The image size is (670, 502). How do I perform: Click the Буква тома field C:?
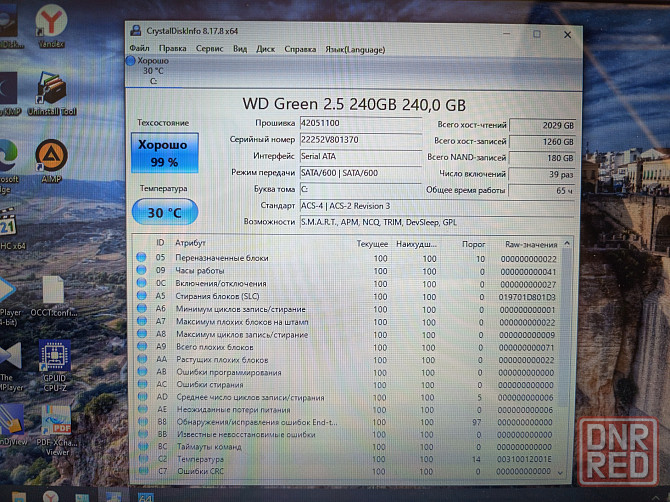(x=361, y=189)
